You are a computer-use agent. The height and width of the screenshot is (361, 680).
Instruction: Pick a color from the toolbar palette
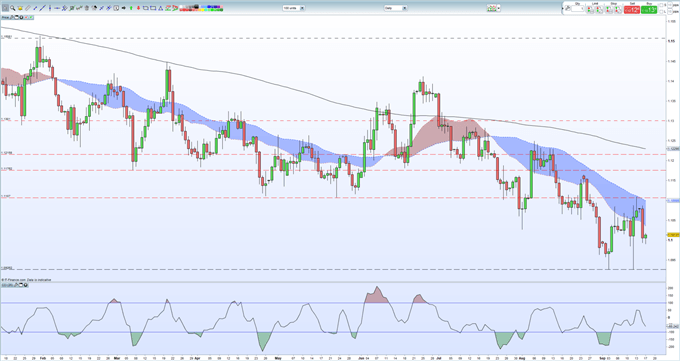pos(201,8)
